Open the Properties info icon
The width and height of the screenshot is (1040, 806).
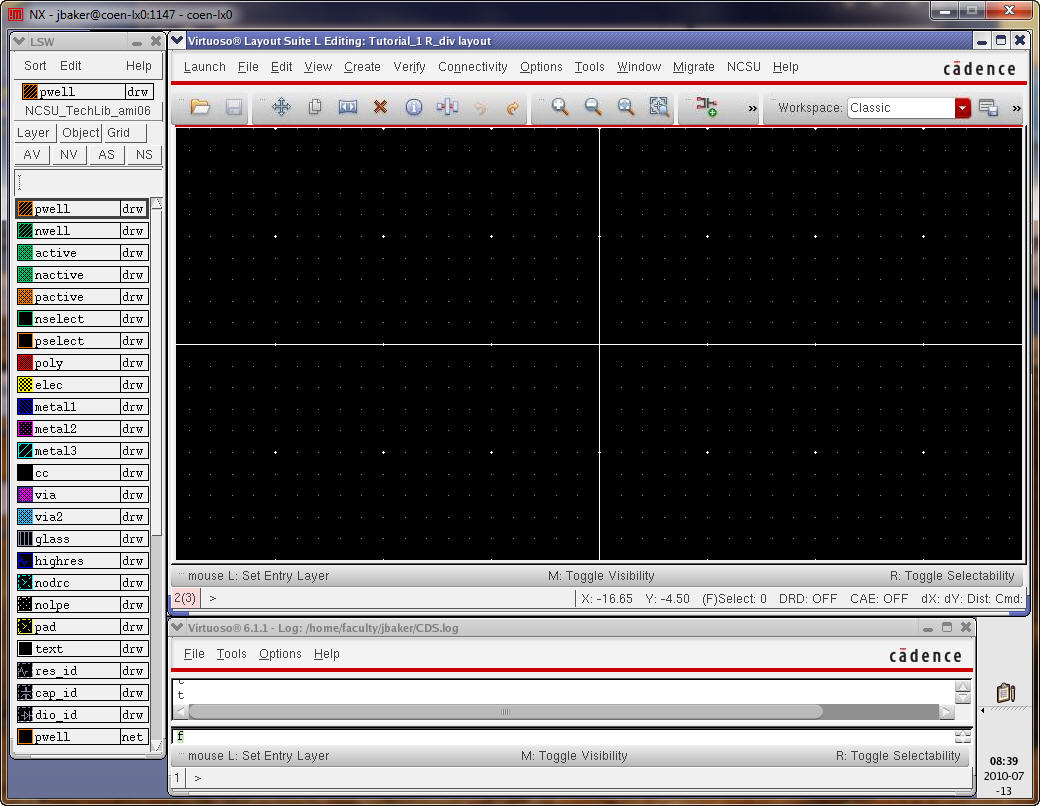pyautogui.click(x=413, y=107)
